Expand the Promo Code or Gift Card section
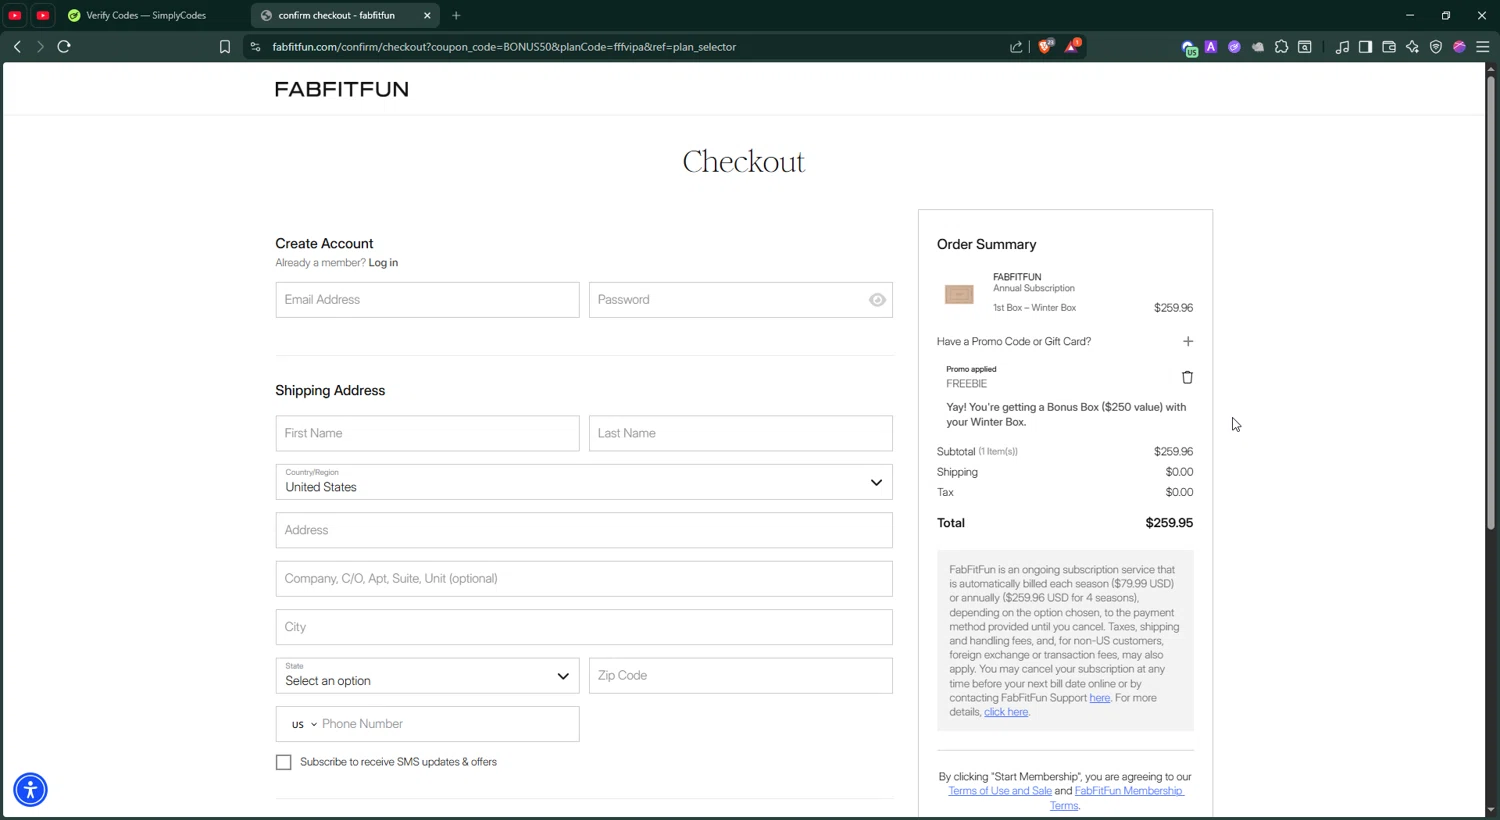Image resolution: width=1500 pixels, height=820 pixels. point(1187,342)
